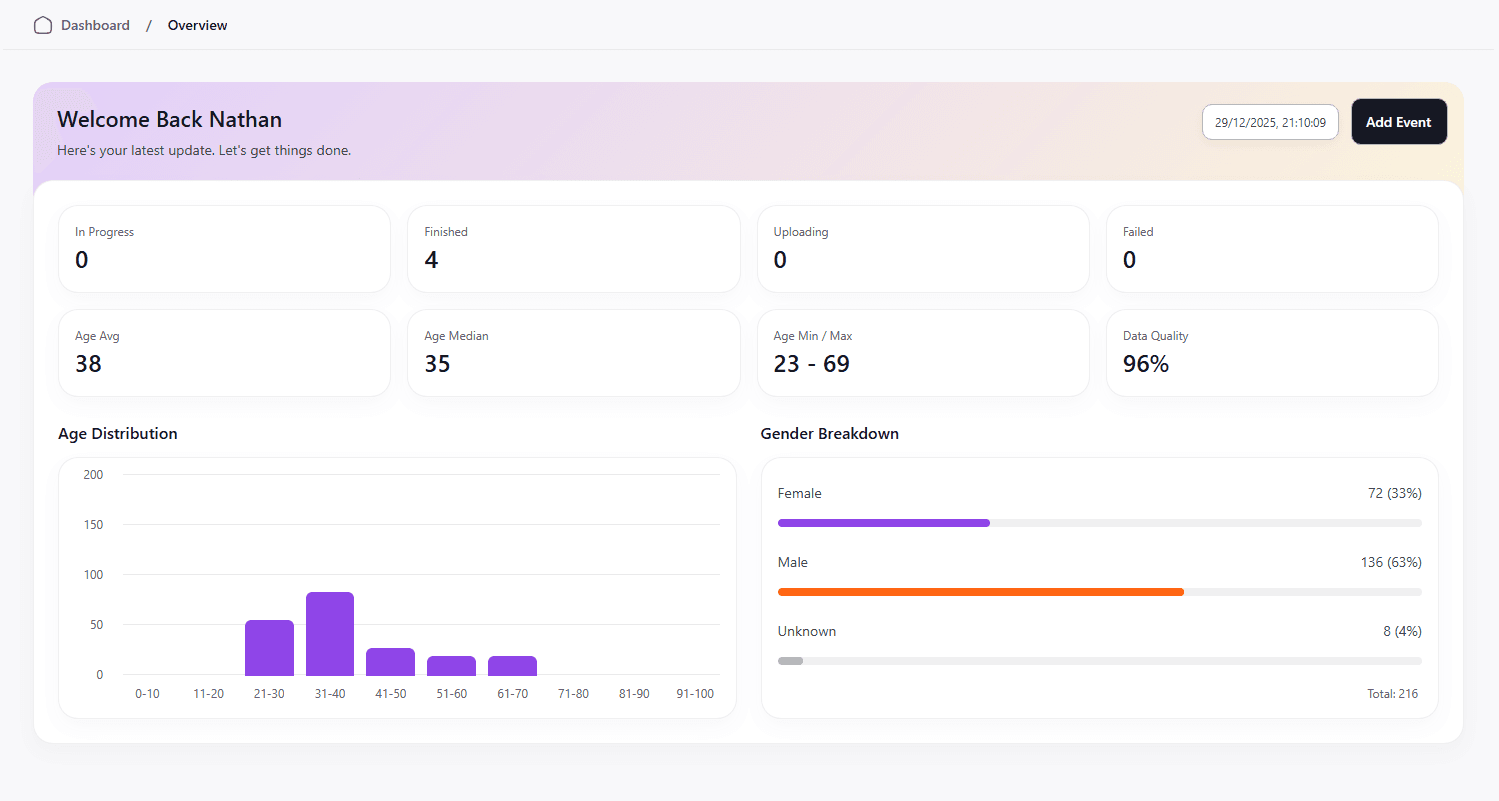Click the Data Quality card

[x=1271, y=353]
